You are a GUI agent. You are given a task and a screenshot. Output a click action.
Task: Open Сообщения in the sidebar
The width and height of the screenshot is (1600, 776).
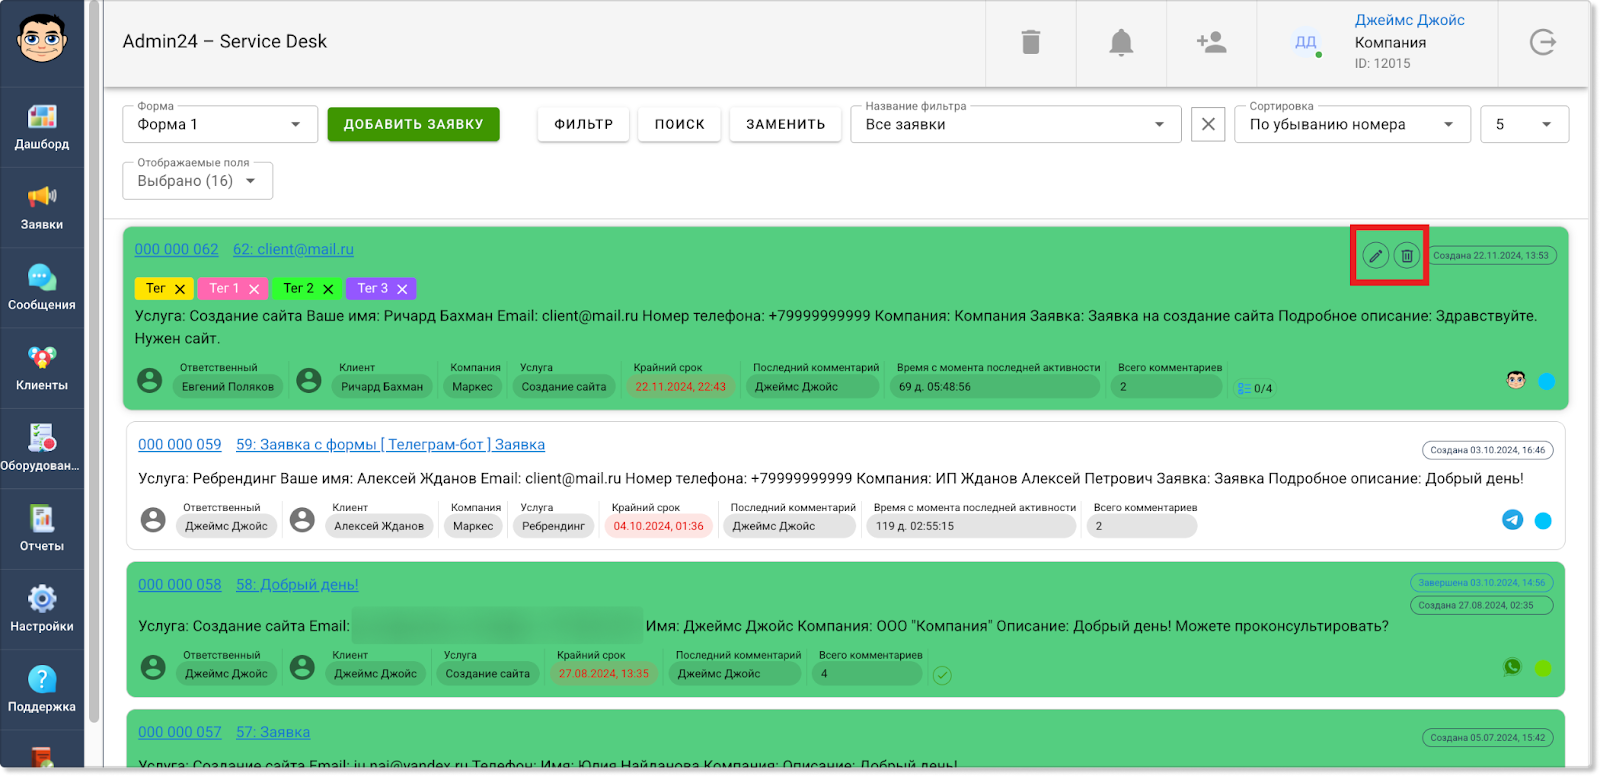(x=42, y=288)
